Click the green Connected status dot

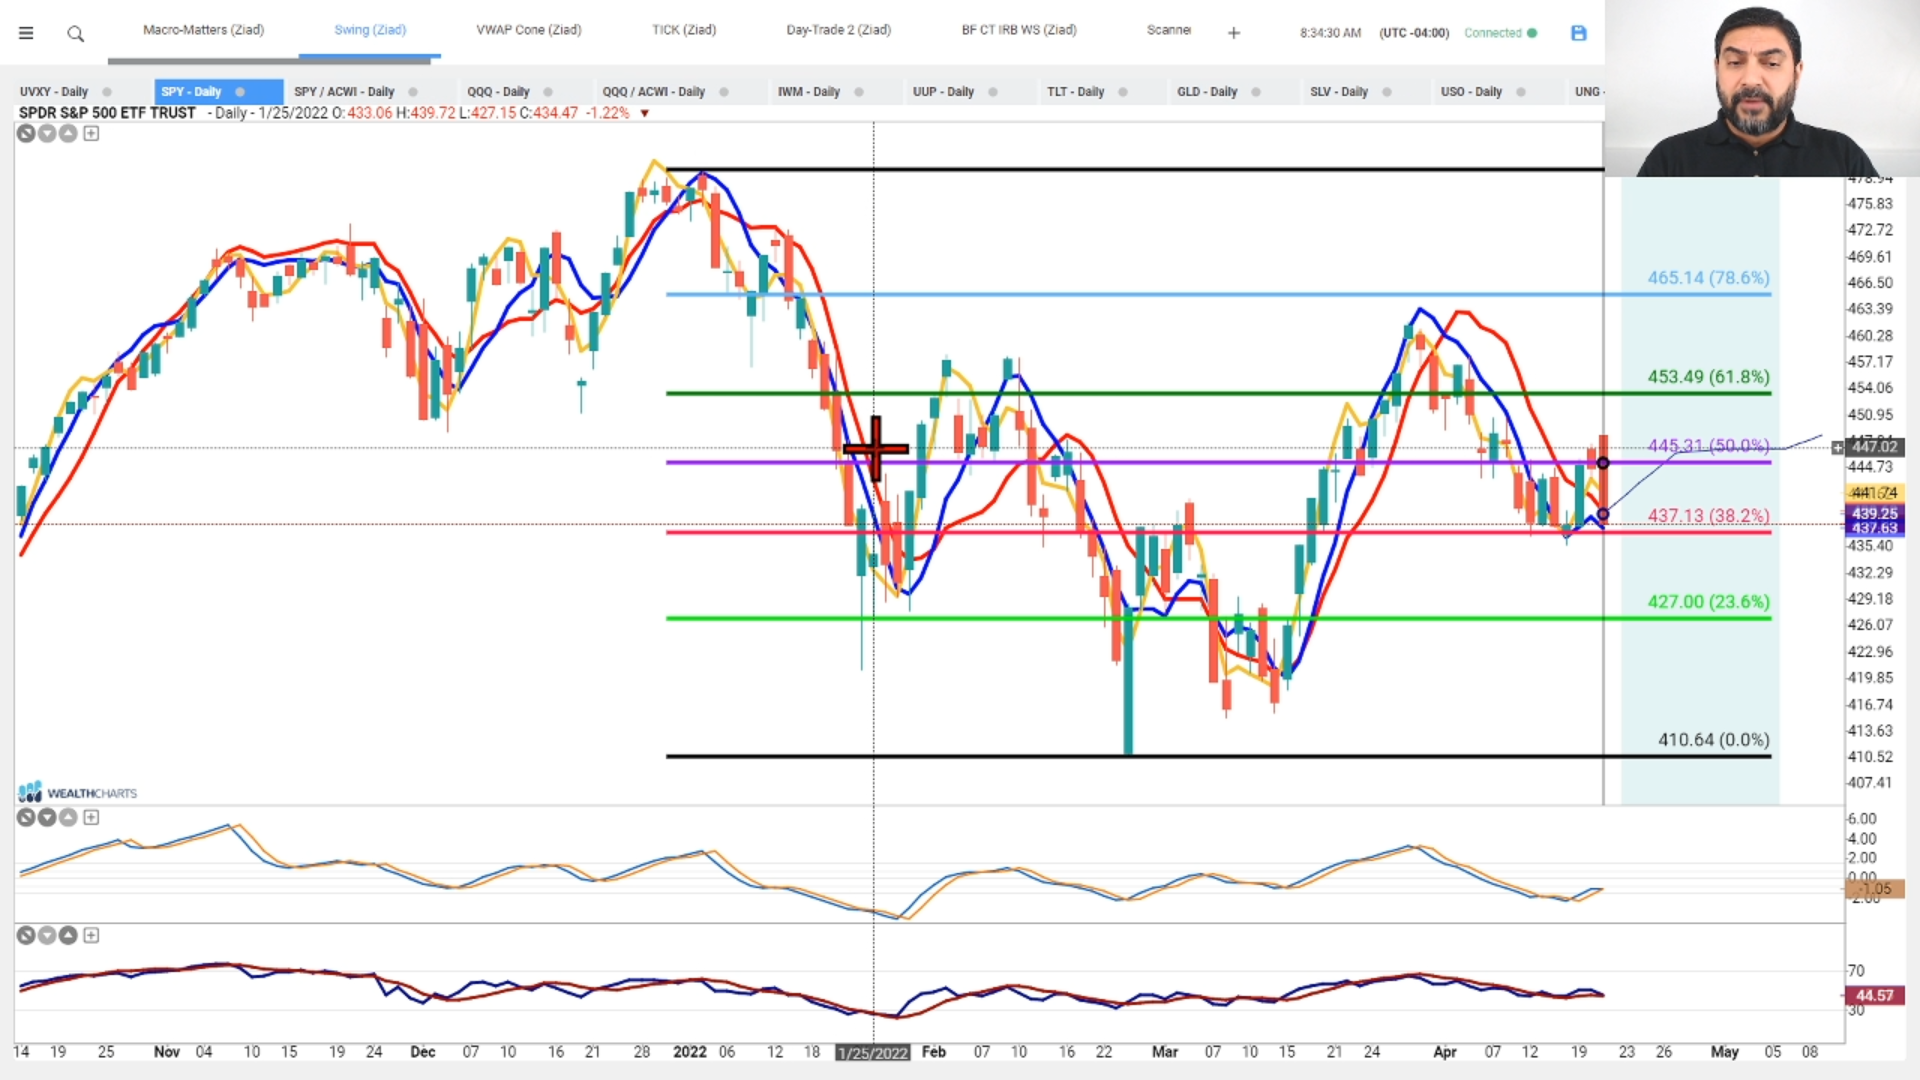point(1532,33)
